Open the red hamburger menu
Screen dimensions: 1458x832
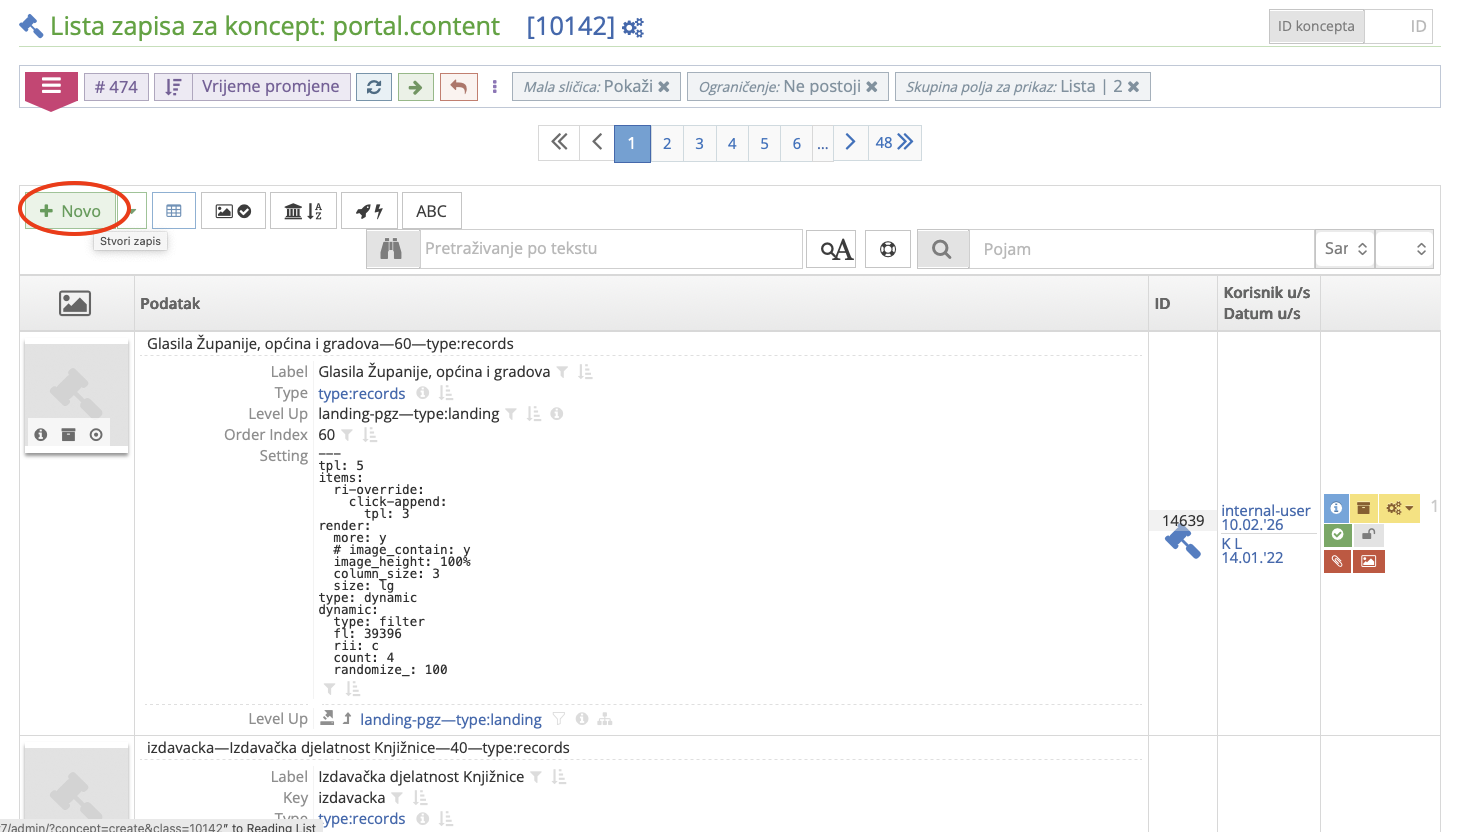click(x=50, y=86)
